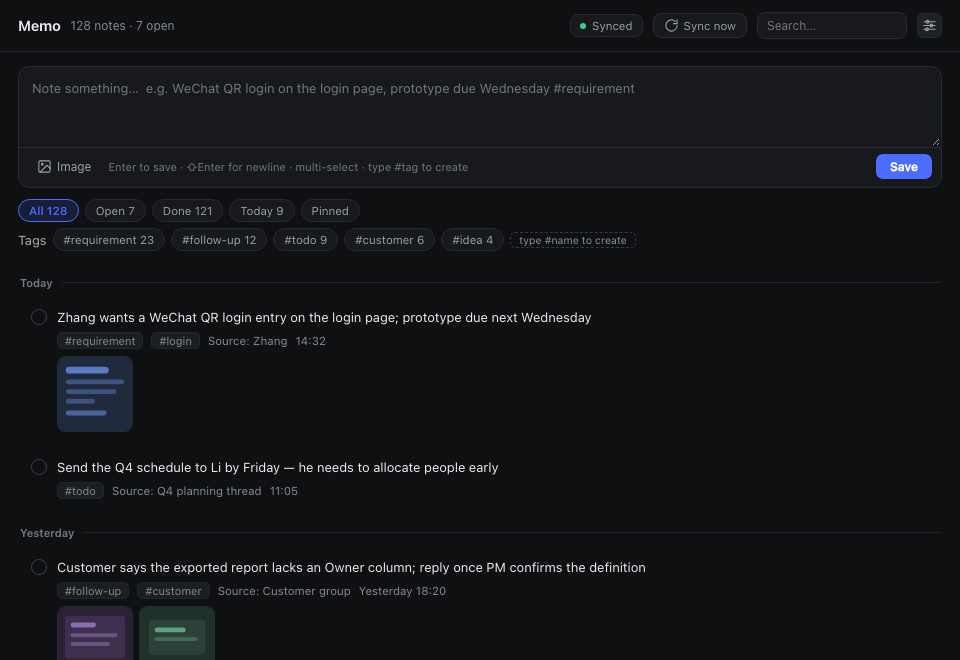Select the All 128 filter
960x660 pixels.
coord(48,211)
